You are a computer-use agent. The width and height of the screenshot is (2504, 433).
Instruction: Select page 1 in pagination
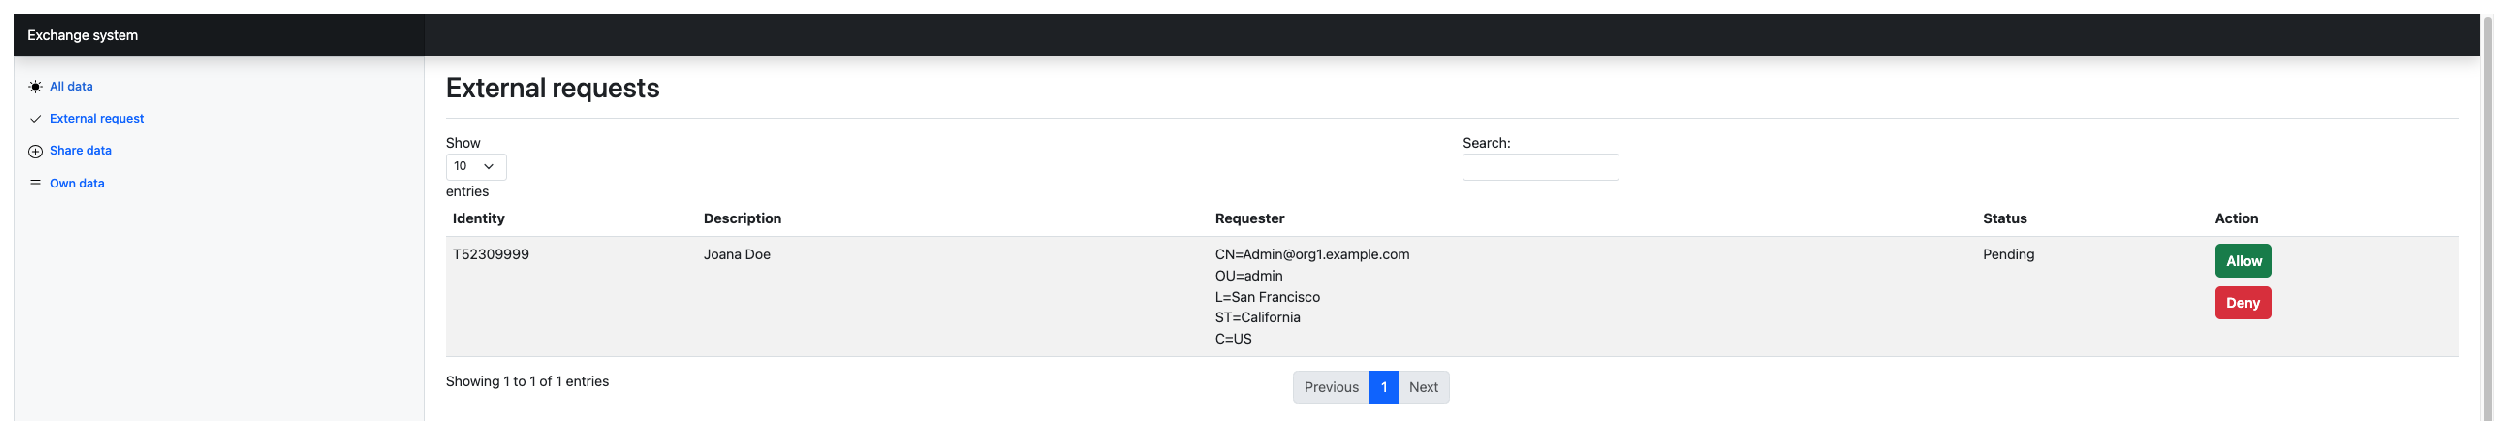click(x=1383, y=388)
